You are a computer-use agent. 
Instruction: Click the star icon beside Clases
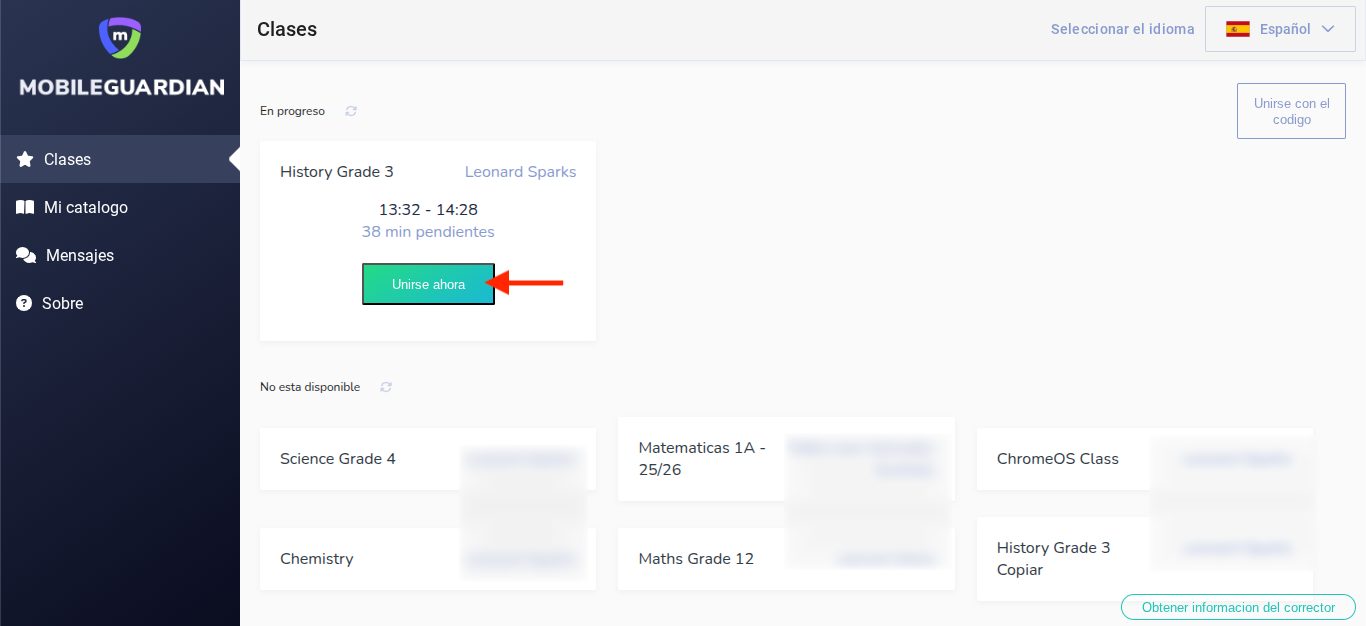pos(25,160)
